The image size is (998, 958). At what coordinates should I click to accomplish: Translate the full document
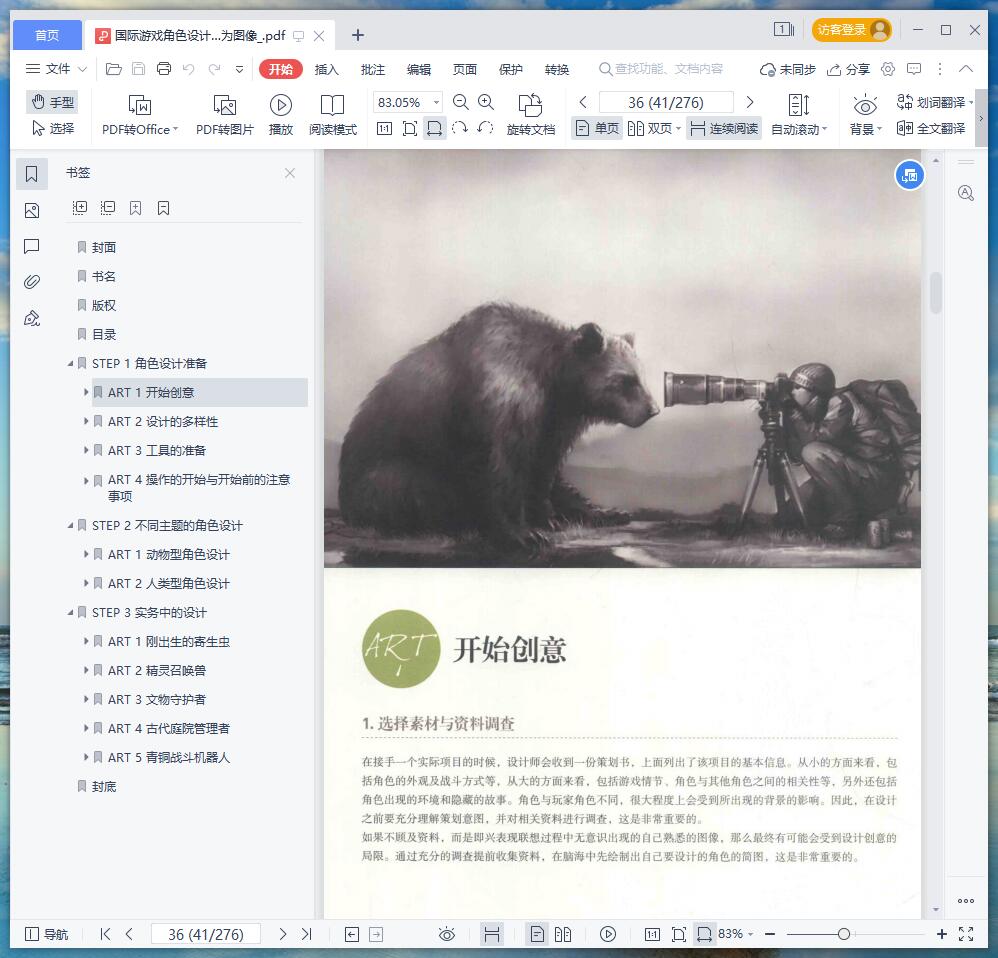[x=931, y=129]
